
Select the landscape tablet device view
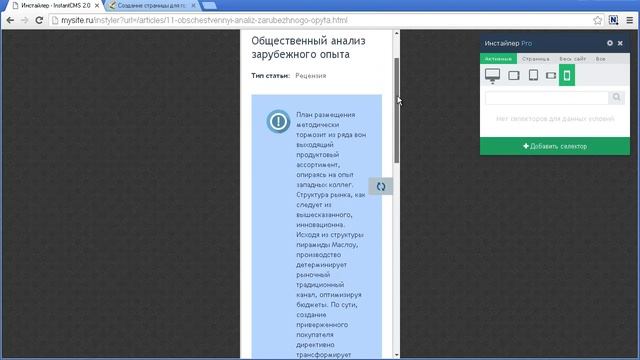(513, 75)
